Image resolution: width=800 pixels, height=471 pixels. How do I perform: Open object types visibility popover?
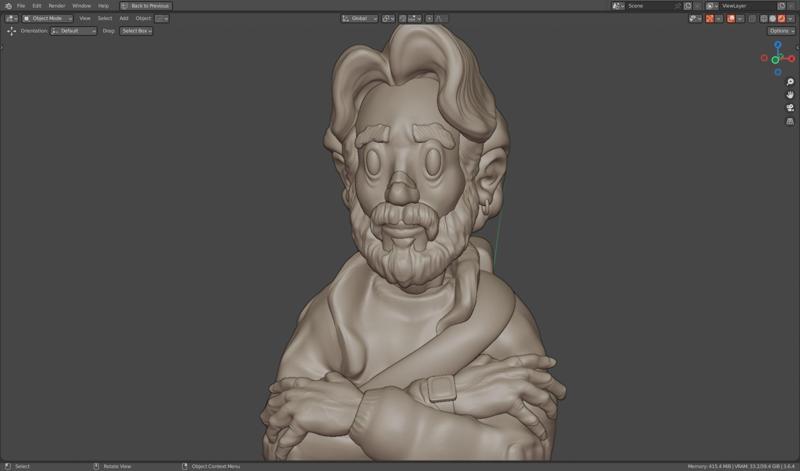(x=695, y=18)
